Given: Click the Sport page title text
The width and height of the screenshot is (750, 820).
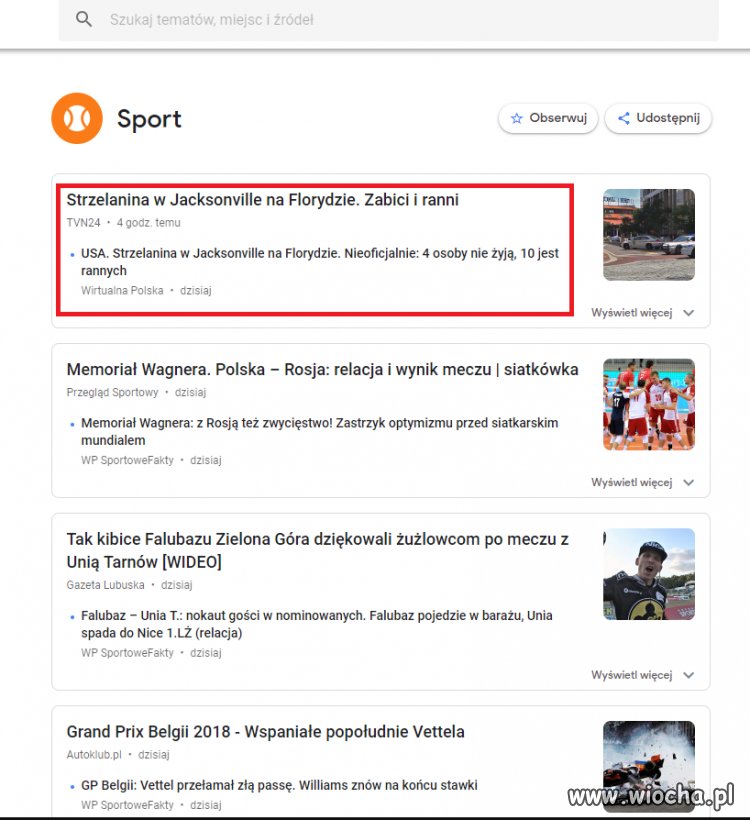Looking at the screenshot, I should tap(149, 119).
